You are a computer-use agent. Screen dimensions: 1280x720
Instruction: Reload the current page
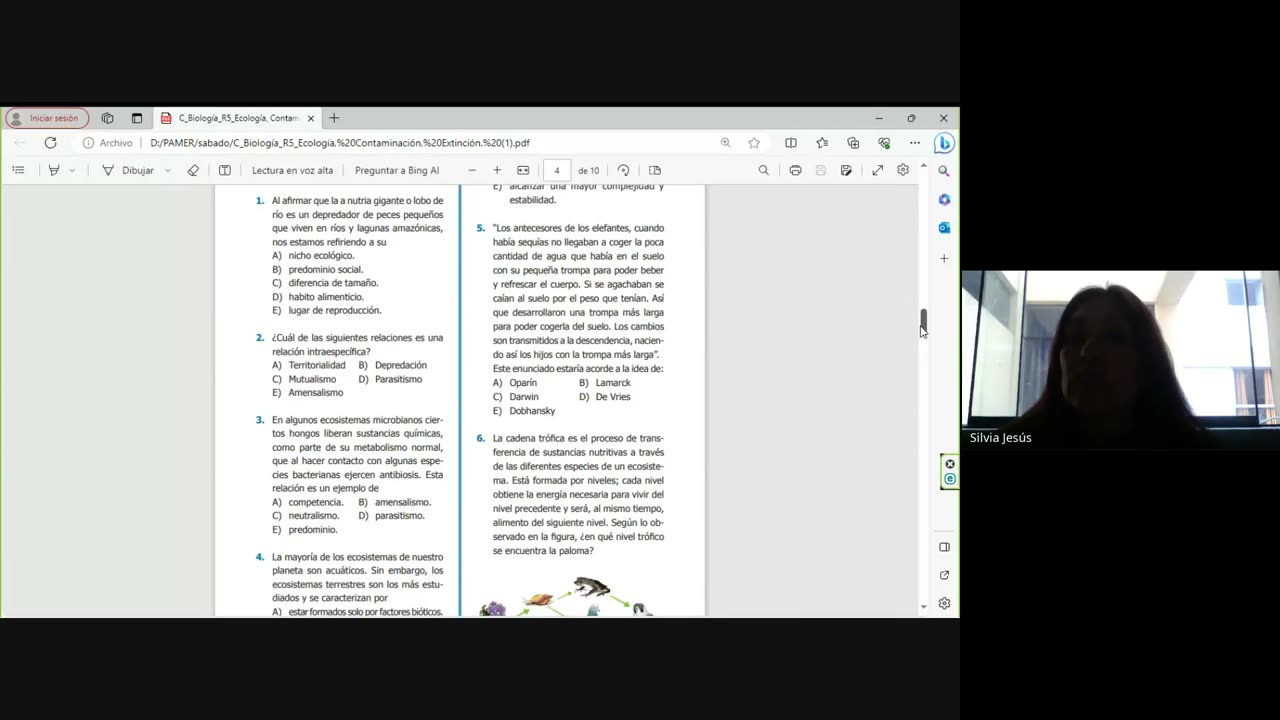[50, 143]
